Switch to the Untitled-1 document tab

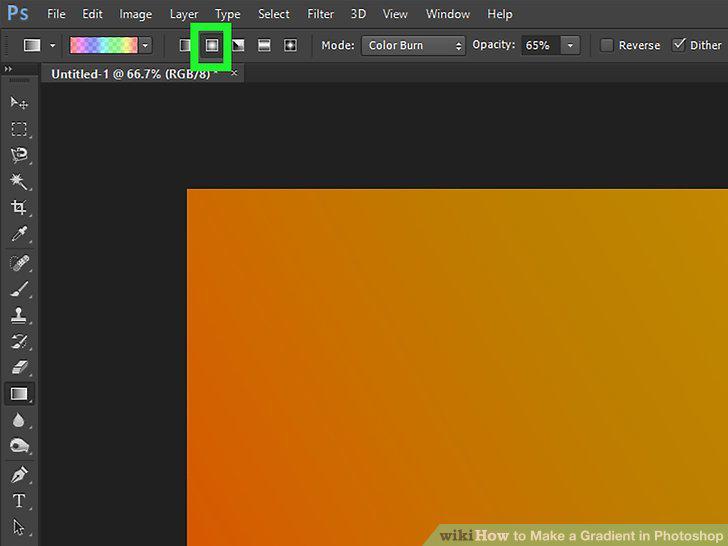[x=130, y=74]
